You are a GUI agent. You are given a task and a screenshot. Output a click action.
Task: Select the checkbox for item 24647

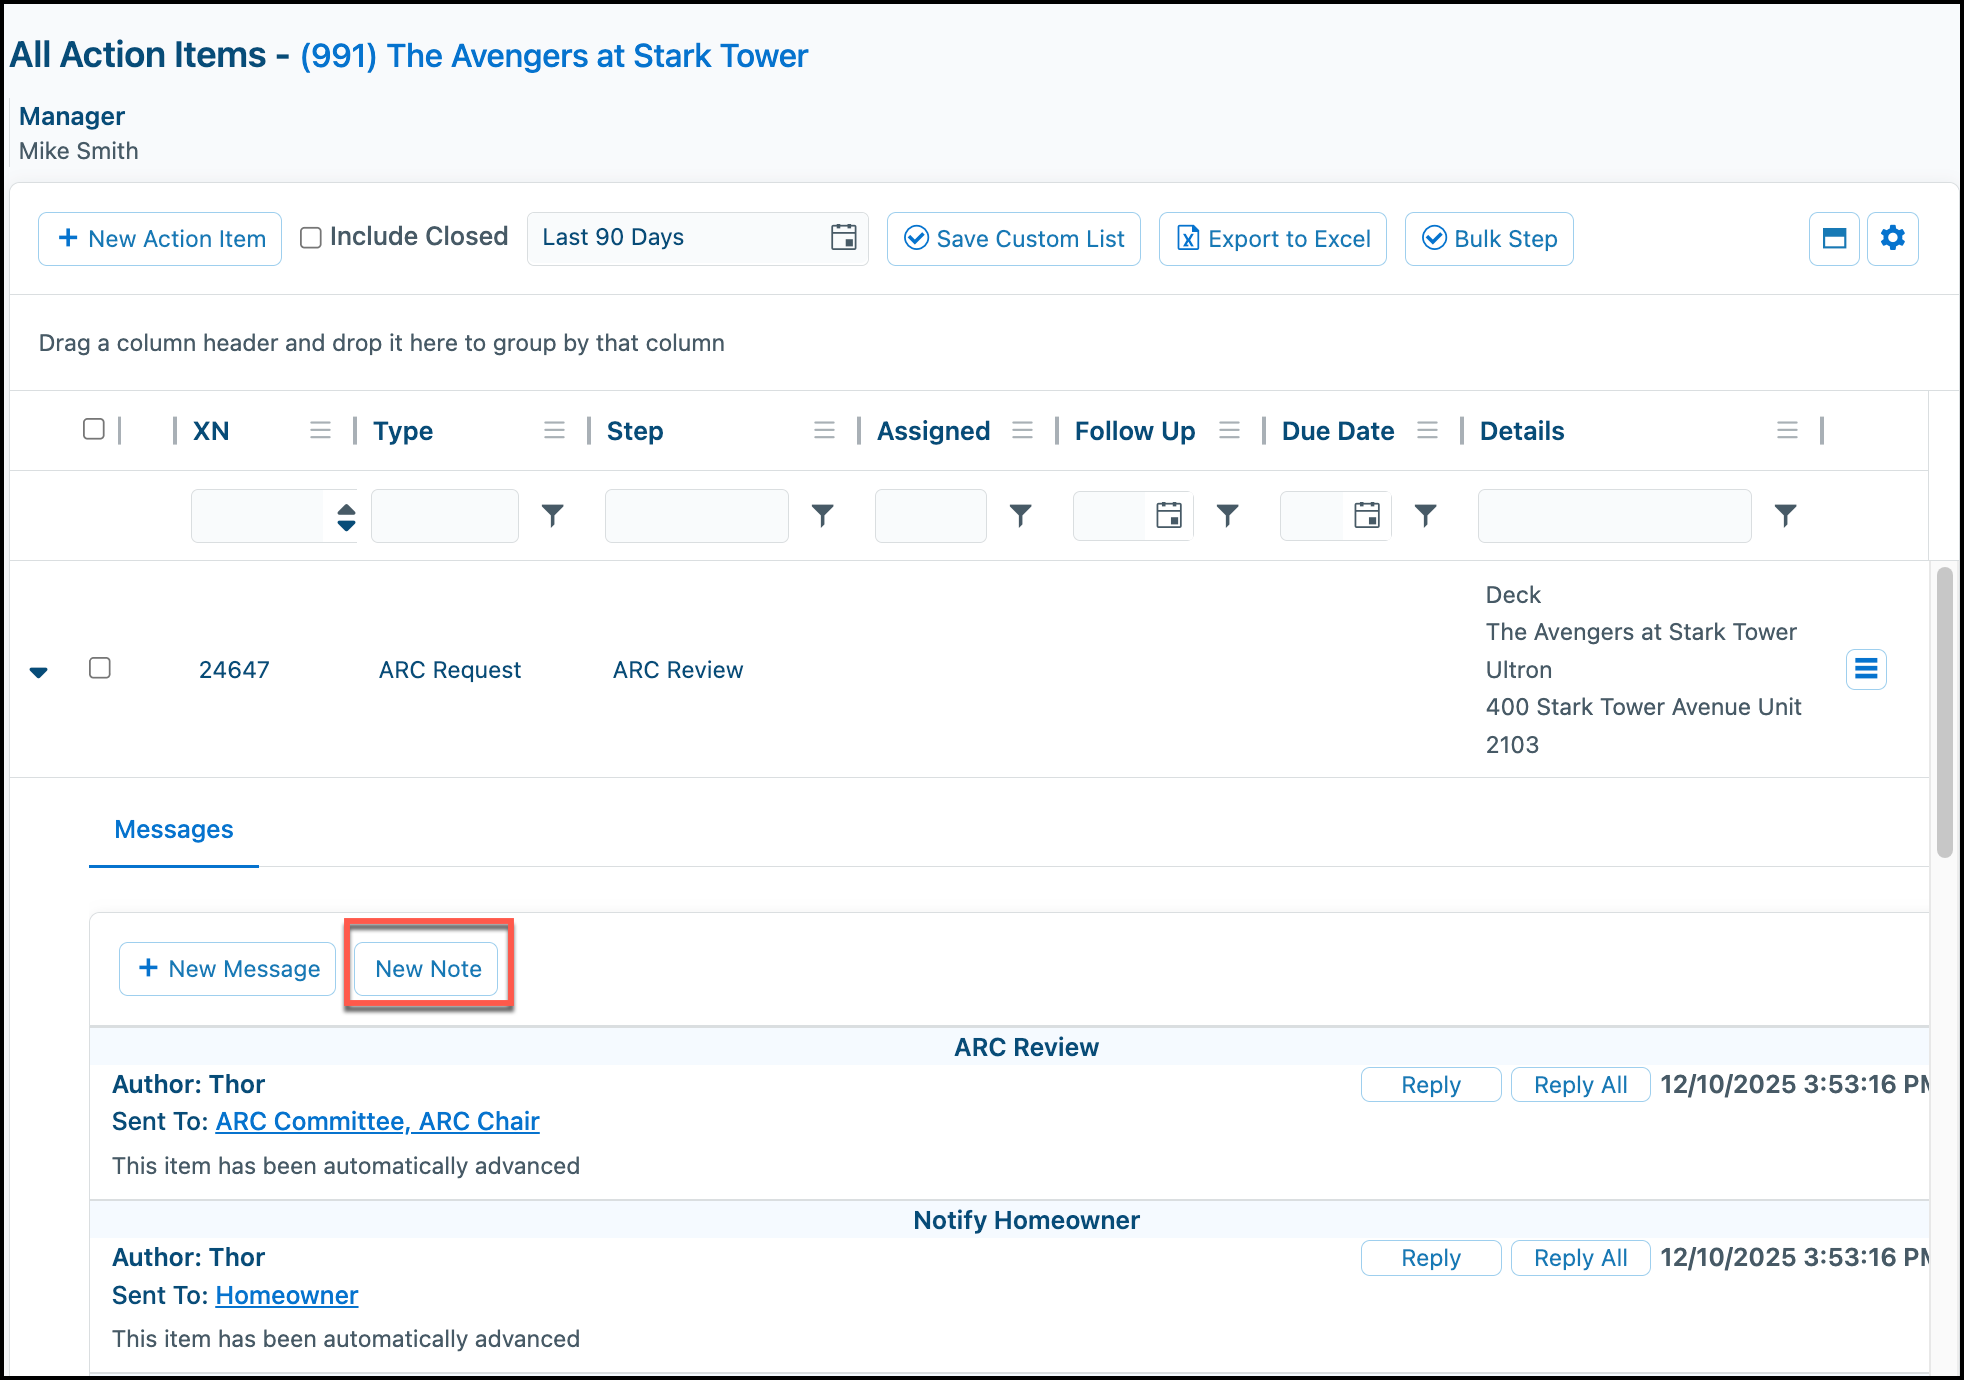[x=100, y=668]
